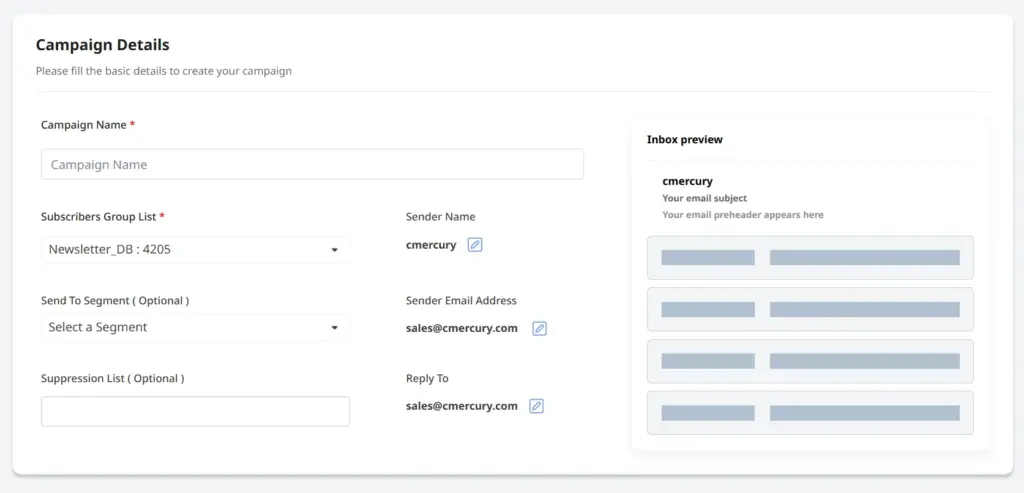This screenshot has height=493, width=1024.
Task: Click the Select a Segment combo box
Action: [195, 327]
